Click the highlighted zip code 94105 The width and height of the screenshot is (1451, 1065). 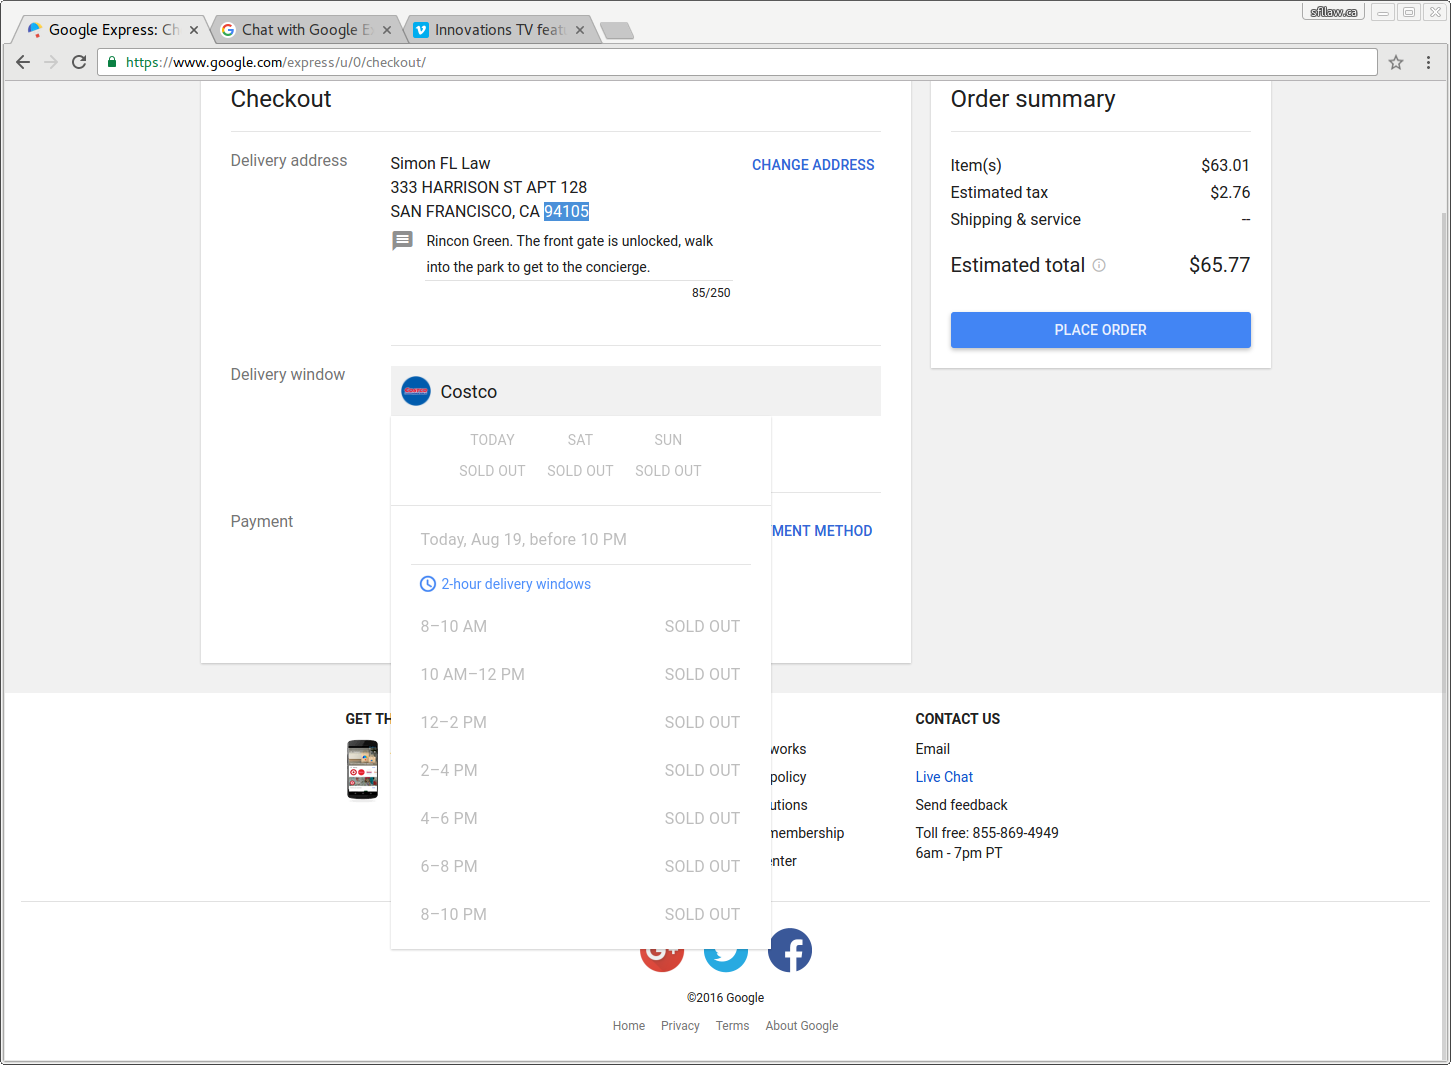point(566,211)
